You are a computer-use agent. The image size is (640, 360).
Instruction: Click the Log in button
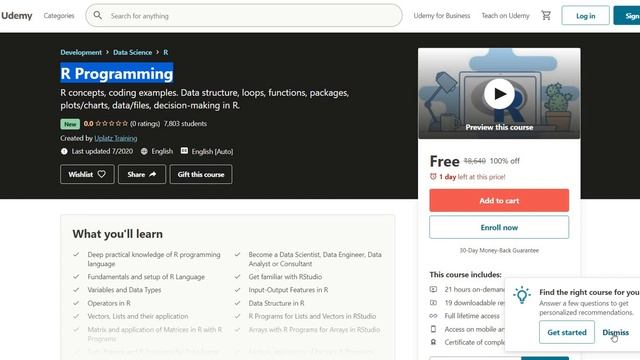coord(585,16)
